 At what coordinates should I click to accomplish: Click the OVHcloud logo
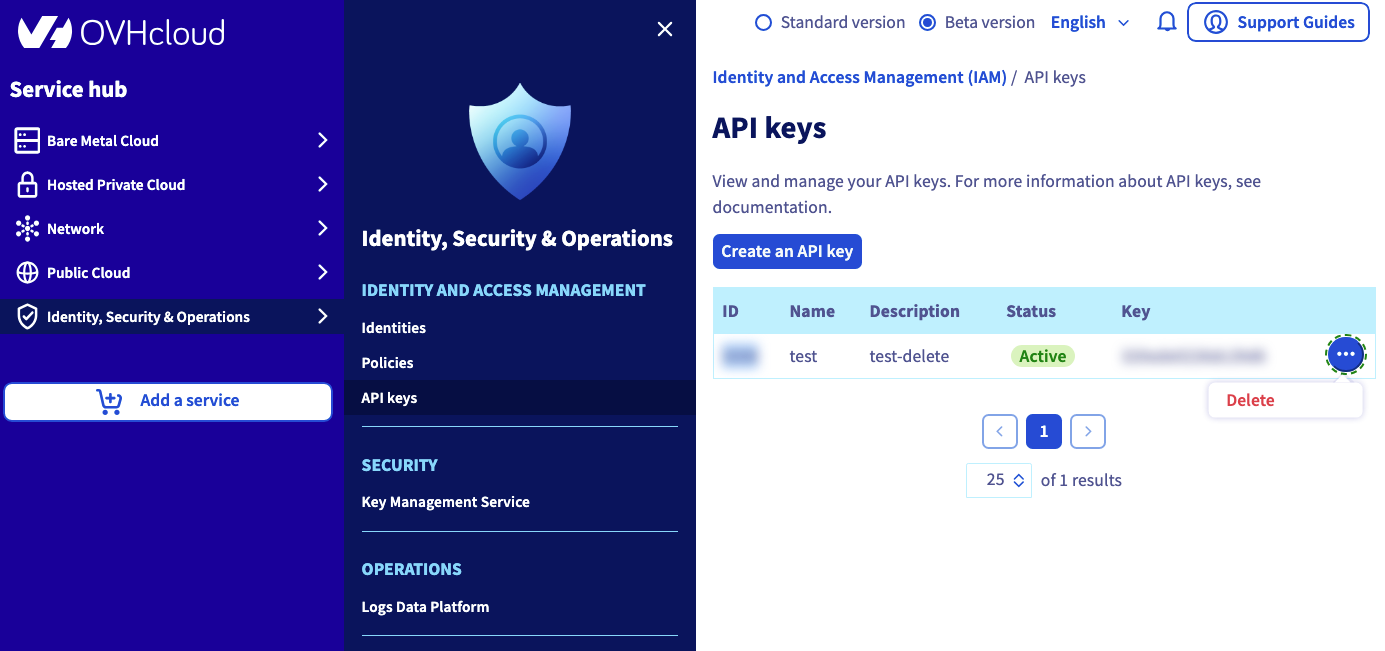coord(121,32)
